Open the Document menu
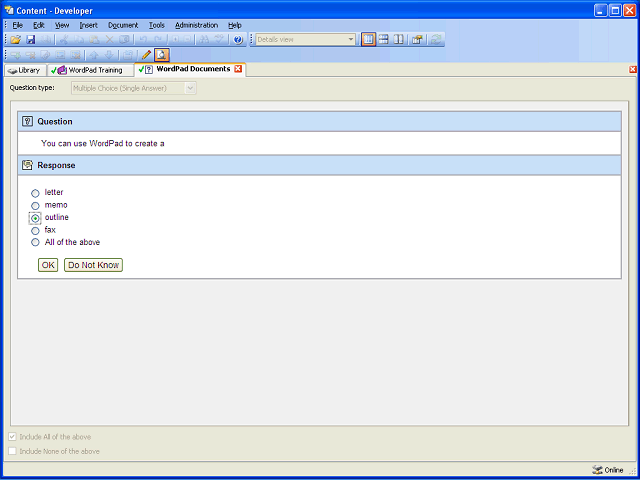 [123, 25]
